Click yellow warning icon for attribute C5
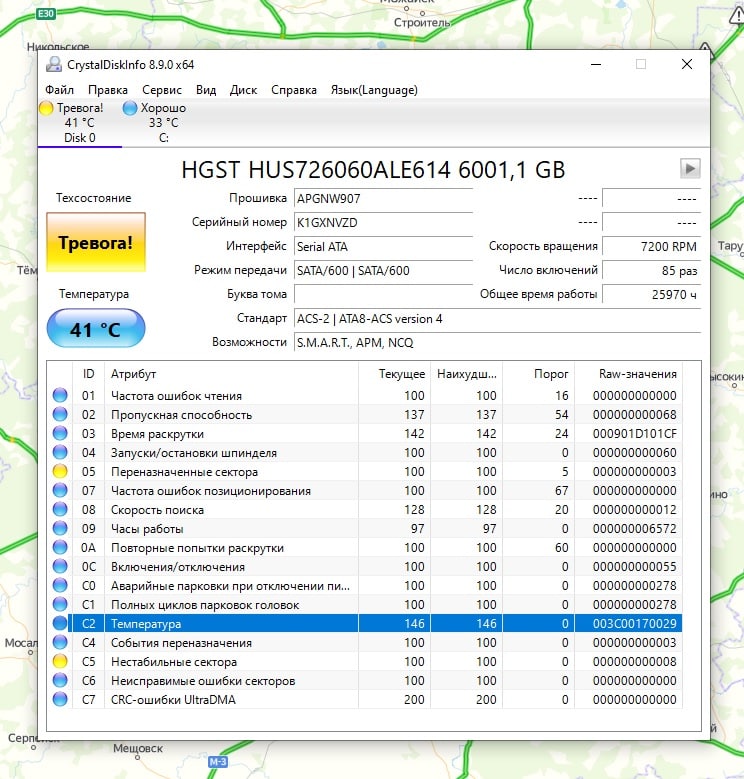 60,662
